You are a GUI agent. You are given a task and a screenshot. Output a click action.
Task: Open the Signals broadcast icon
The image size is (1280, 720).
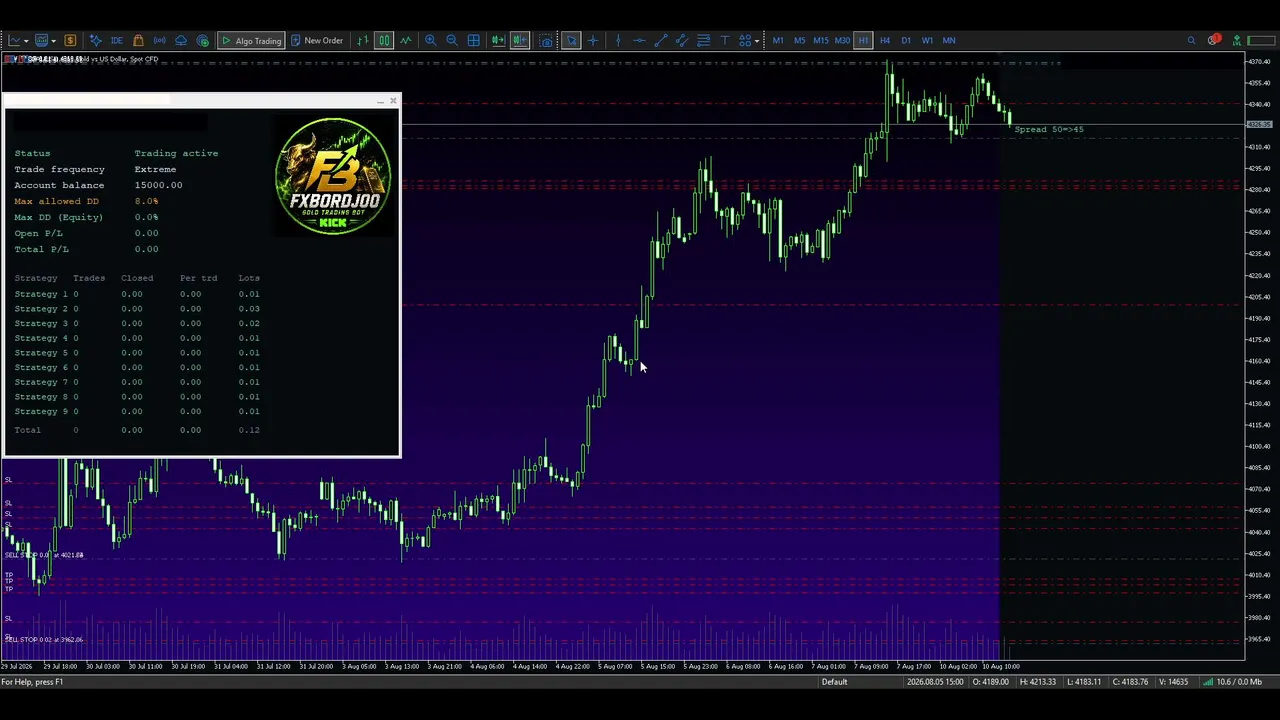click(x=160, y=40)
